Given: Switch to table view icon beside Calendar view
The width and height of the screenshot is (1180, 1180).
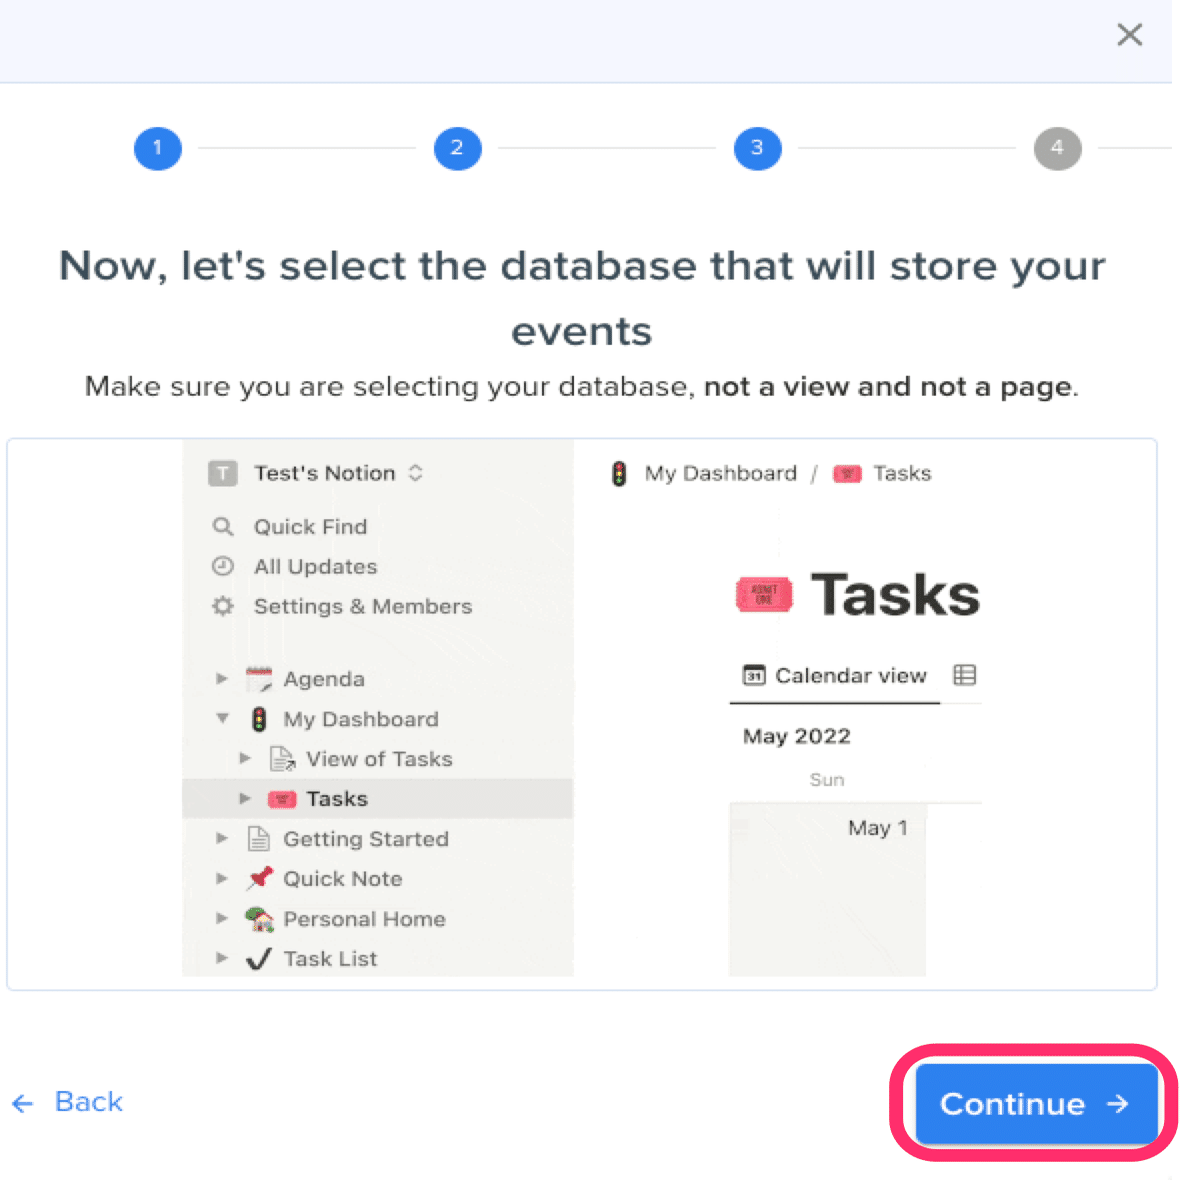Looking at the screenshot, I should click(964, 675).
